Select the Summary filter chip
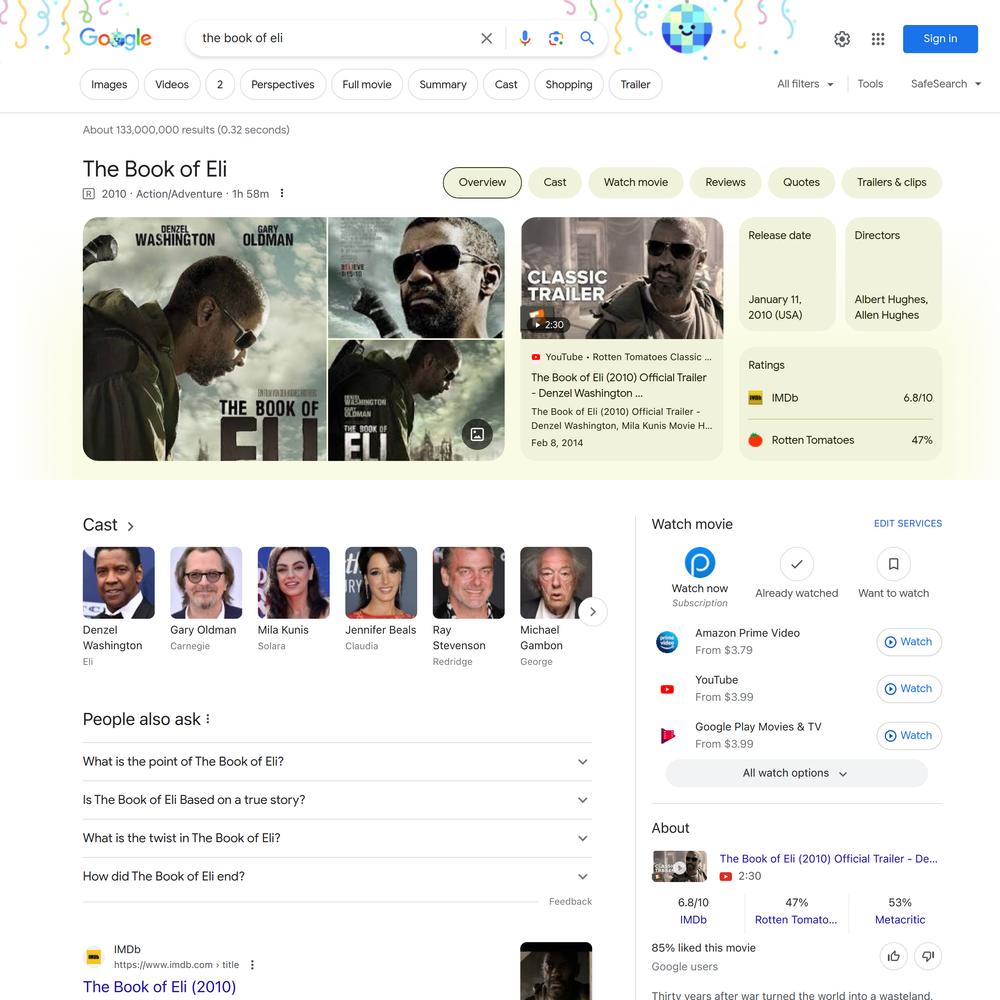1000x1000 pixels. pos(443,84)
